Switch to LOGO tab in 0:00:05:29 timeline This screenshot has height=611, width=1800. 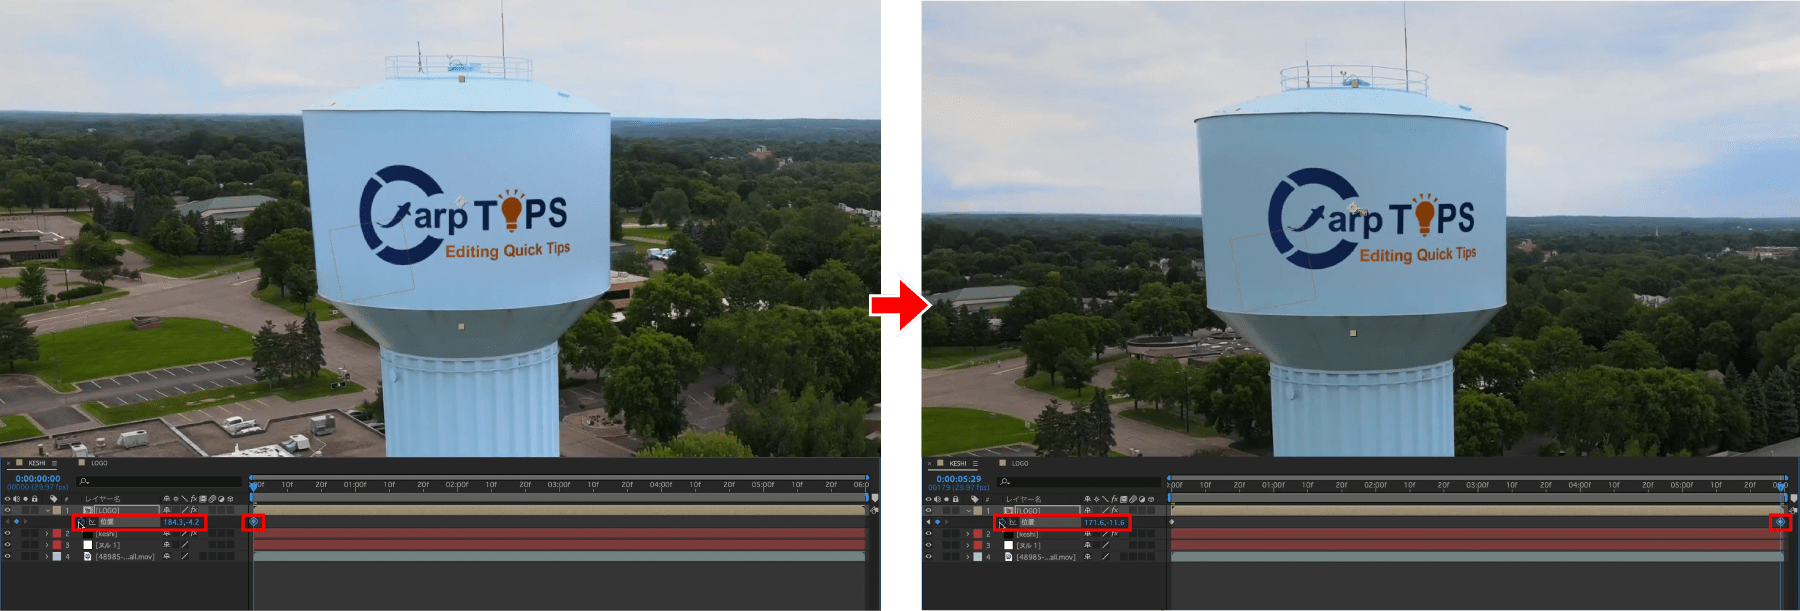[x=1020, y=463]
